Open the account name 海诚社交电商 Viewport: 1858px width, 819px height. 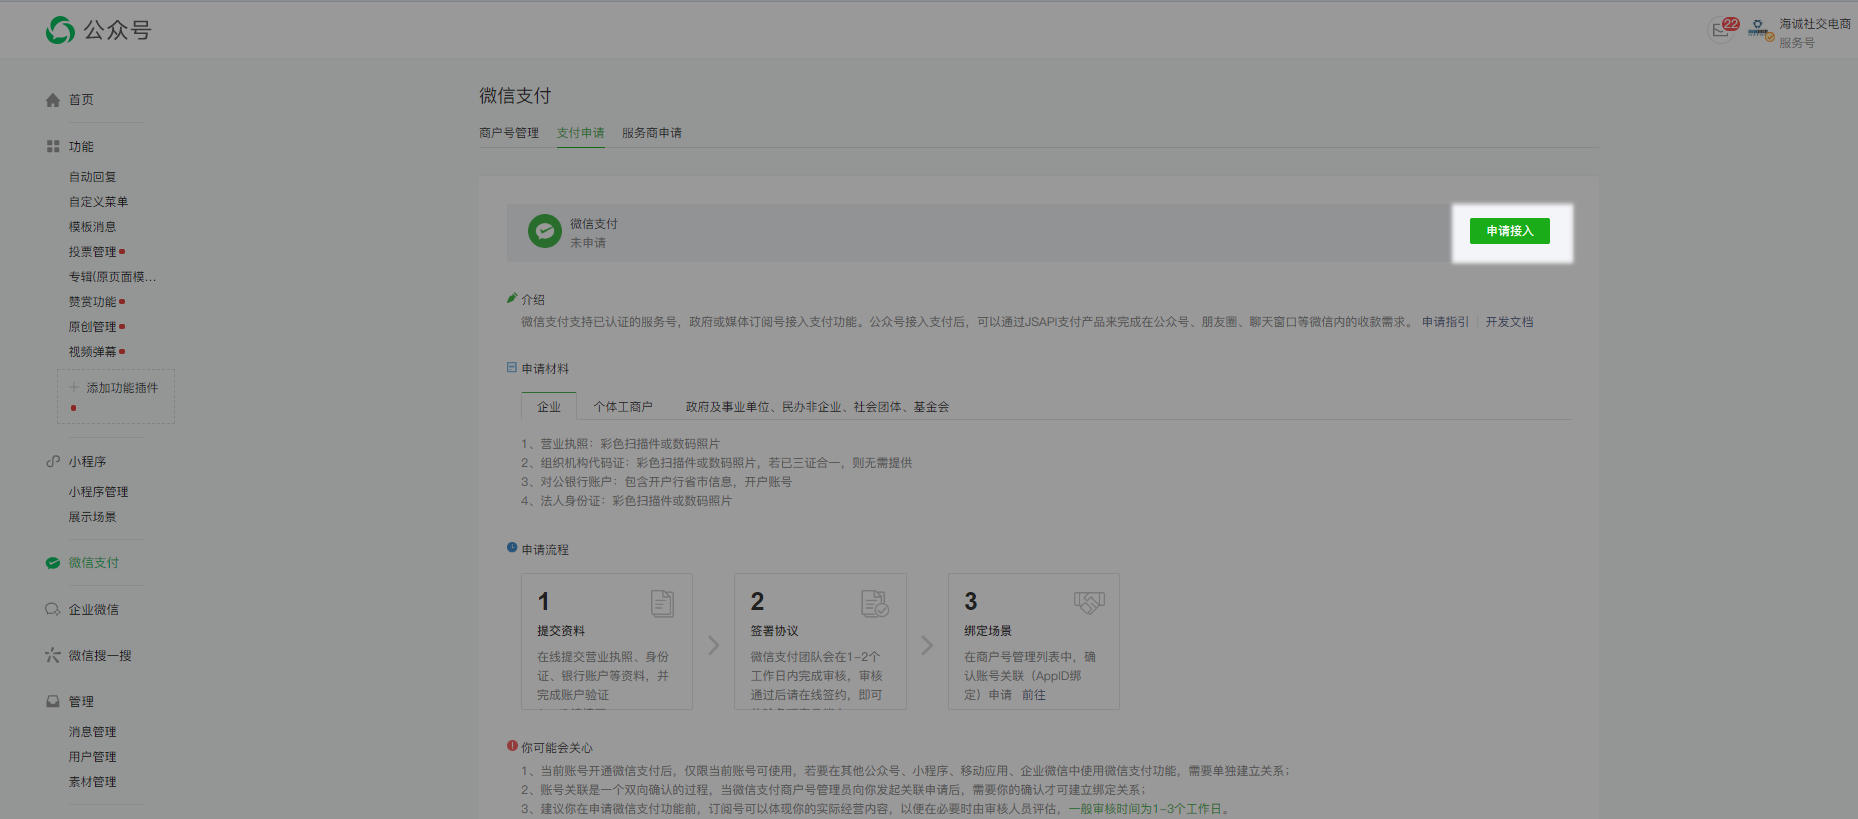pyautogui.click(x=1814, y=24)
